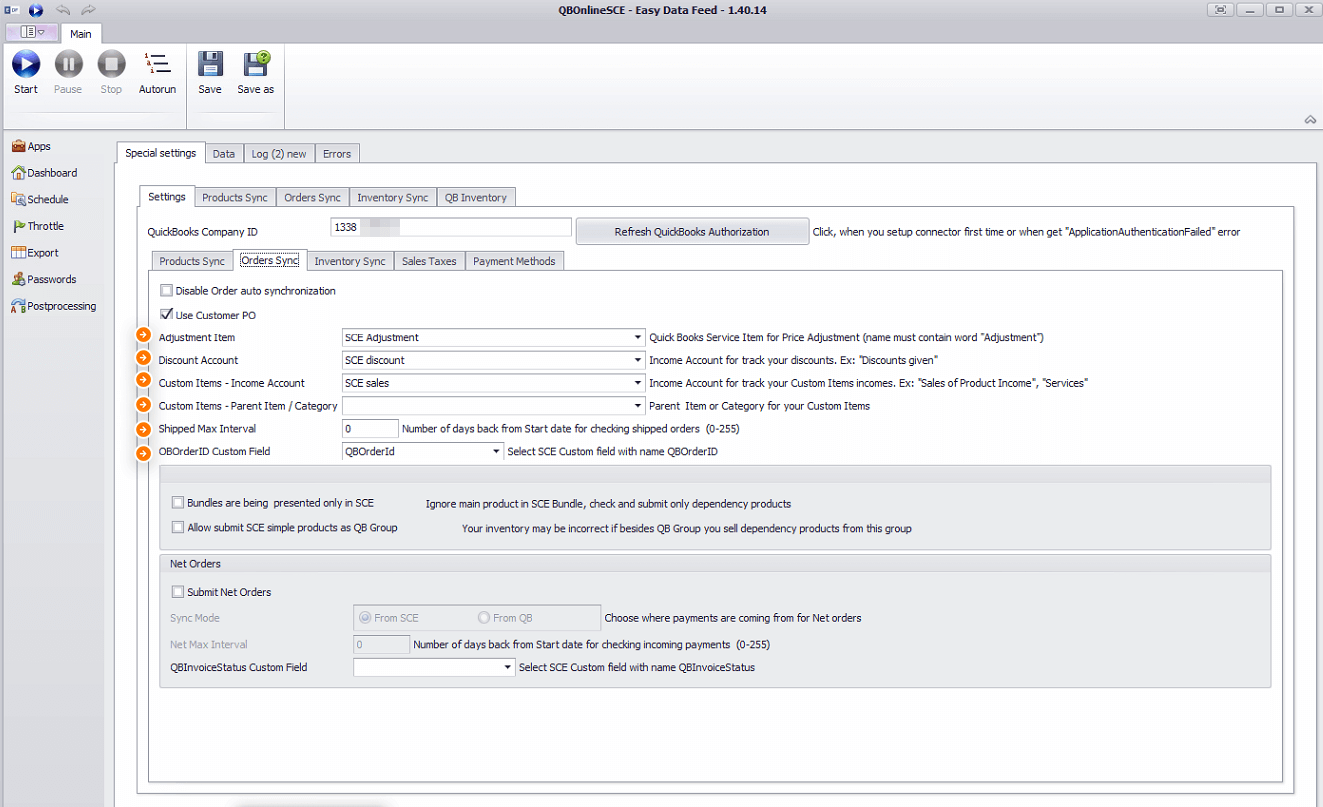The height and width of the screenshot is (807, 1323).
Task: Click the undo arrow in title bar
Action: tap(64, 10)
